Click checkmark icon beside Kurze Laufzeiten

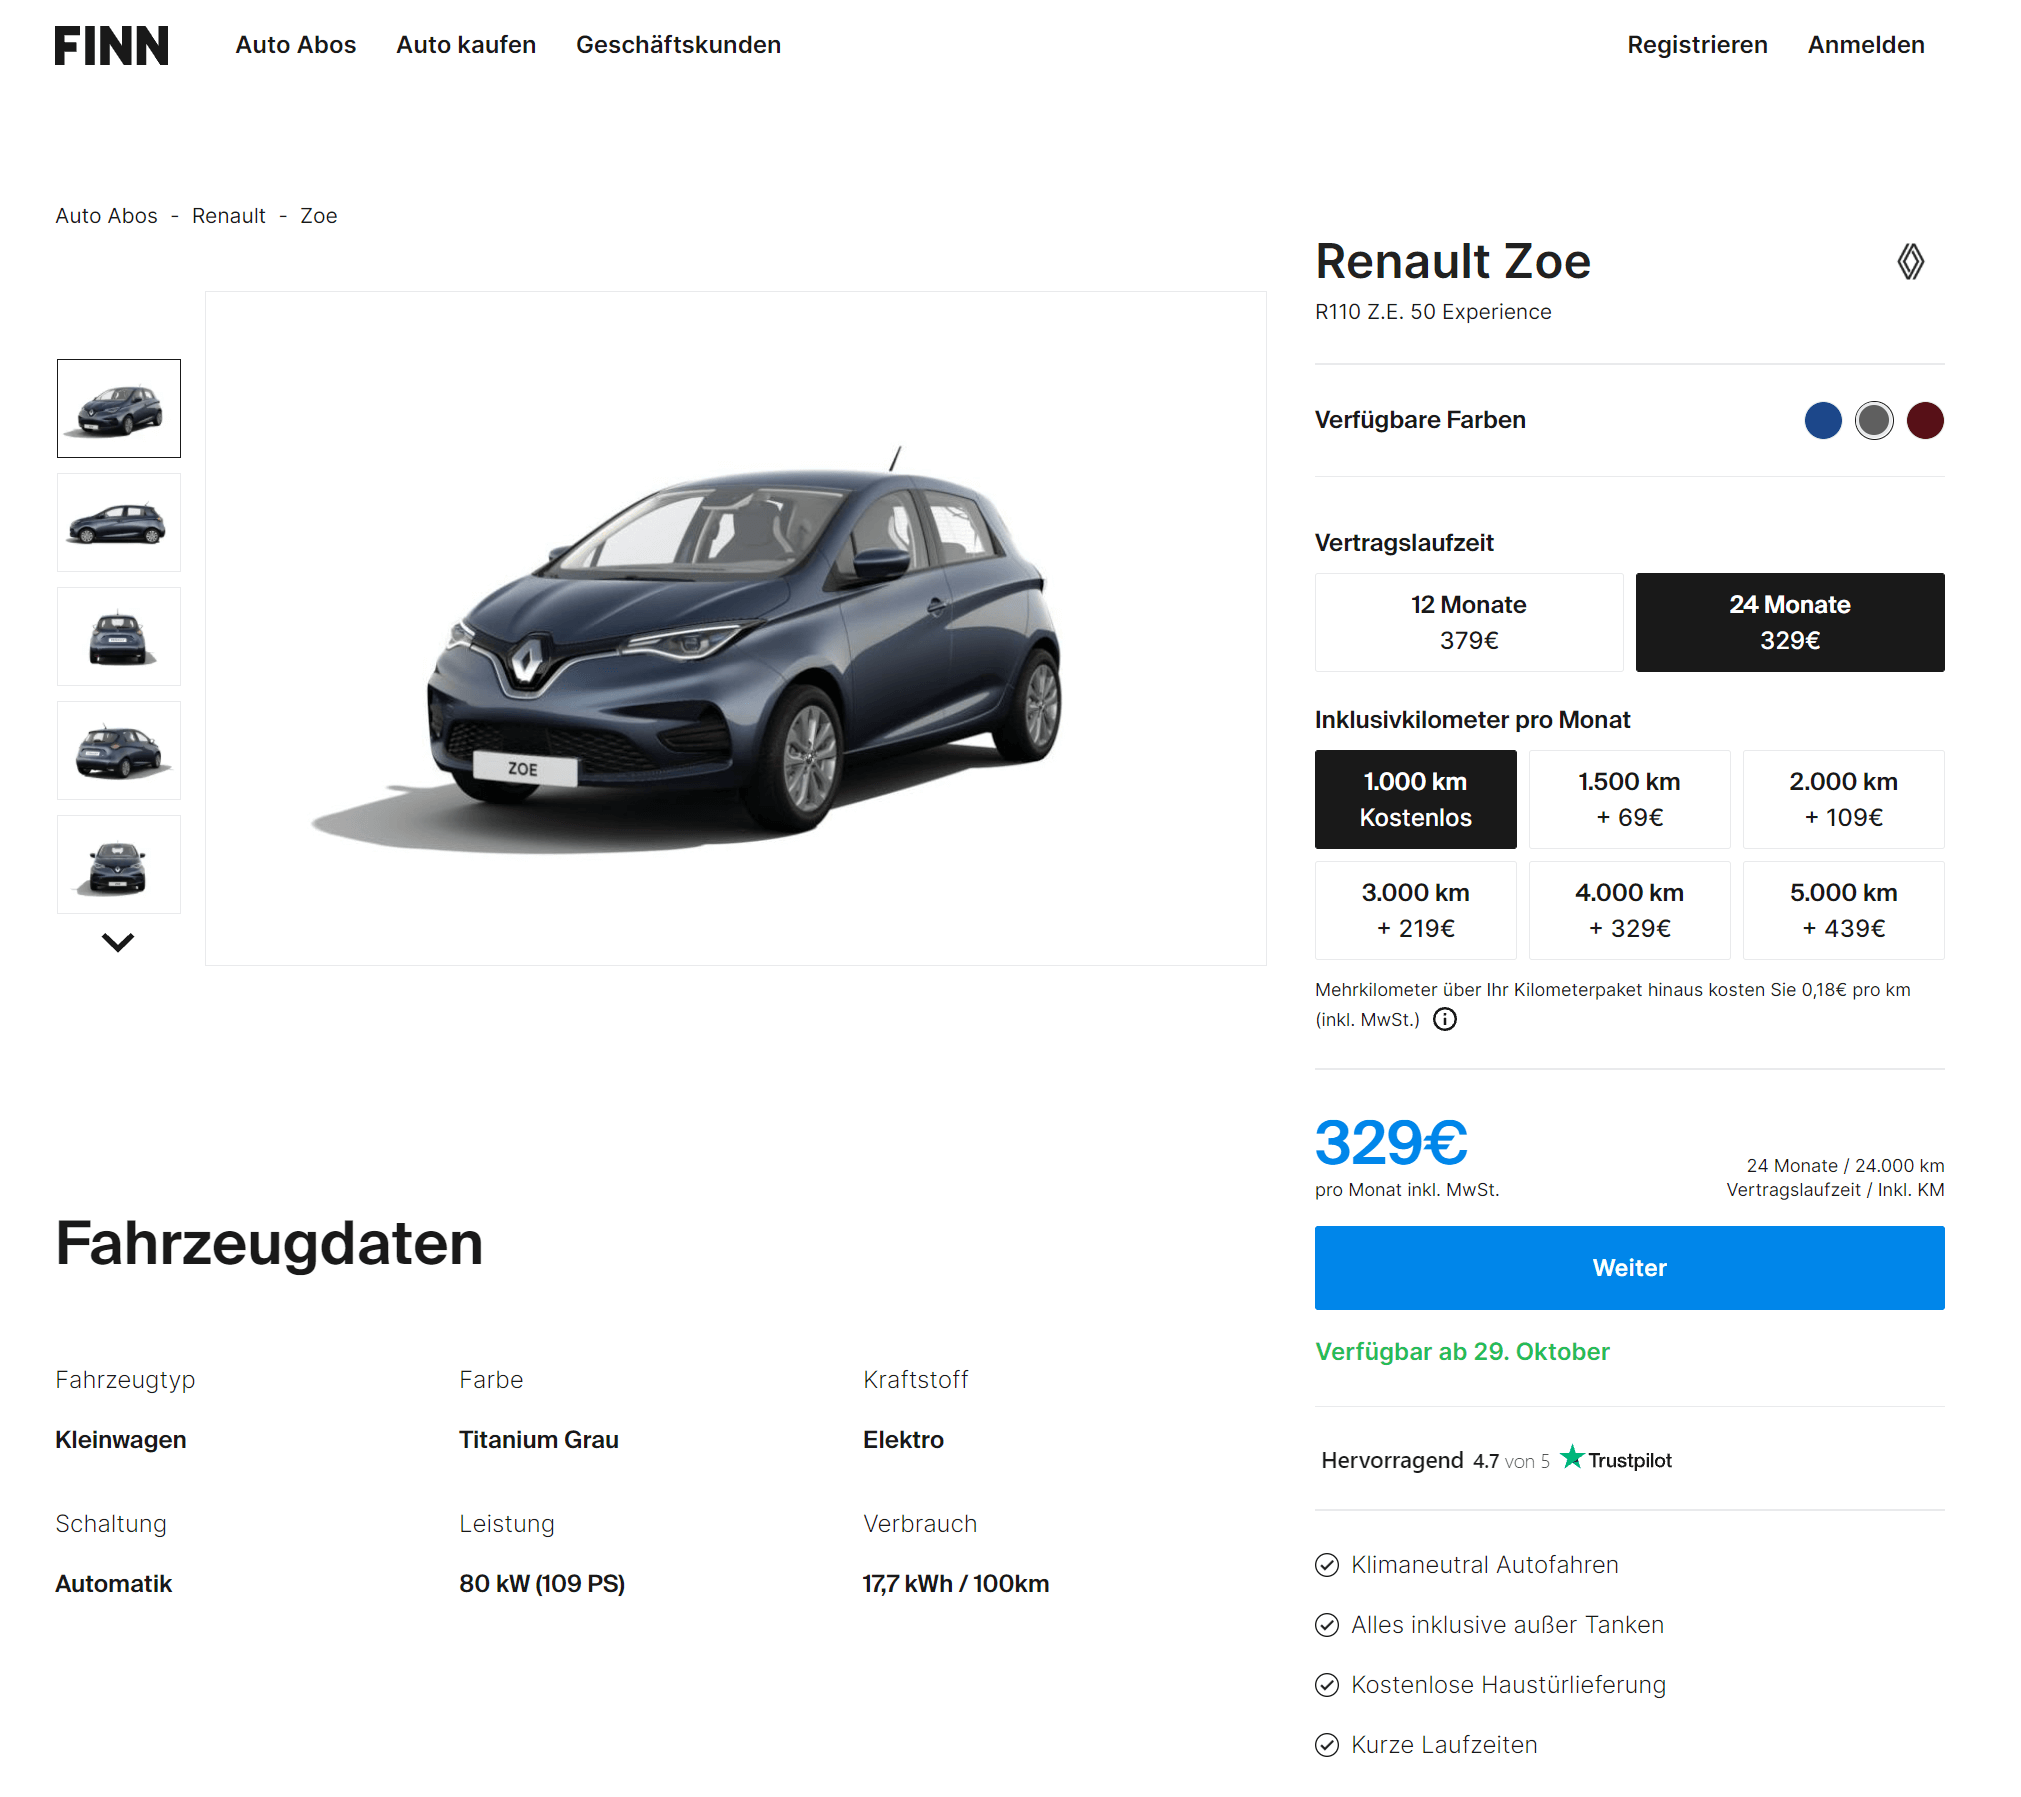[x=1327, y=1745]
